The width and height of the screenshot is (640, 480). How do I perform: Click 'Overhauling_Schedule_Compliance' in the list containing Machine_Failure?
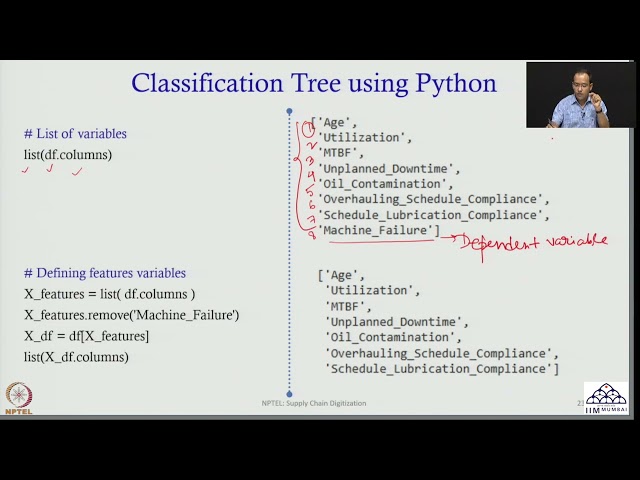(430, 199)
